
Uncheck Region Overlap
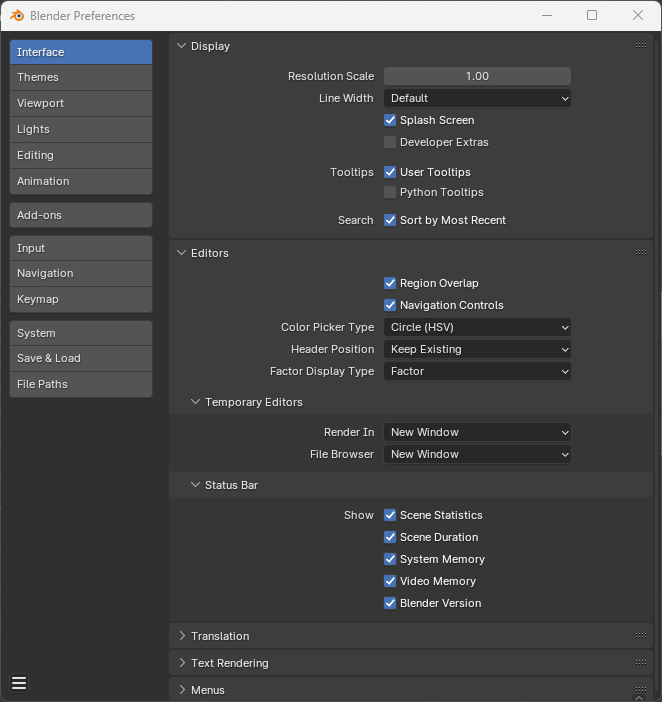click(x=390, y=283)
